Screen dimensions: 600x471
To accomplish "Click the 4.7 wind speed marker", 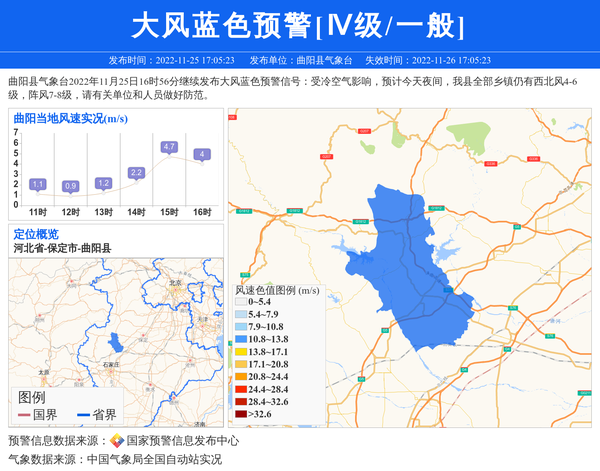I will pos(169,147).
